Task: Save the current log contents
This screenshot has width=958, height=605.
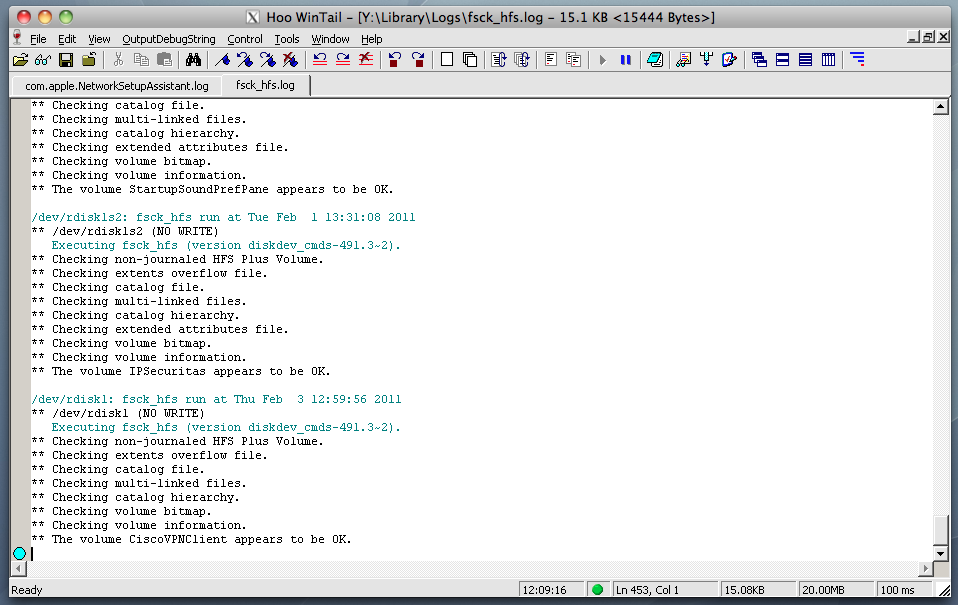Action: click(64, 59)
